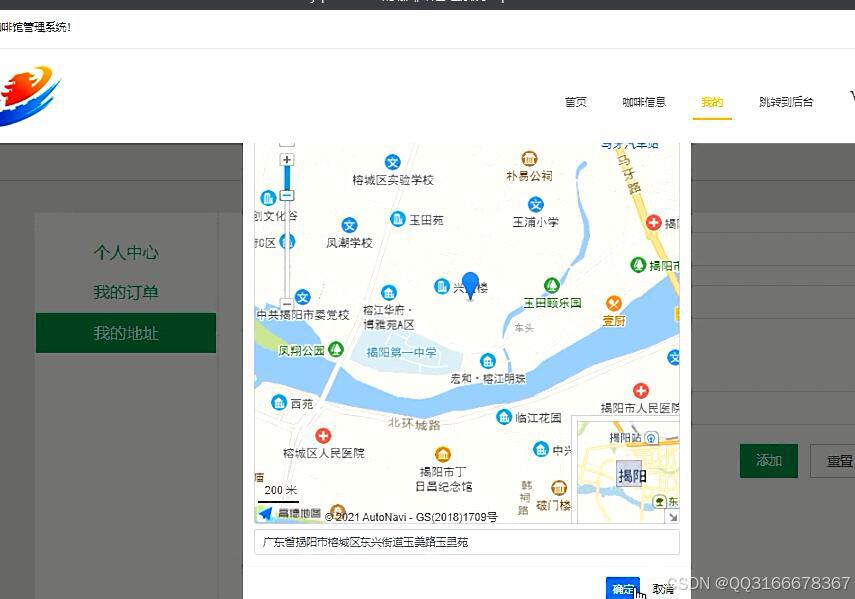Click the 榕江华府 residence icon
Image resolution: width=855 pixels, height=599 pixels.
tap(389, 293)
